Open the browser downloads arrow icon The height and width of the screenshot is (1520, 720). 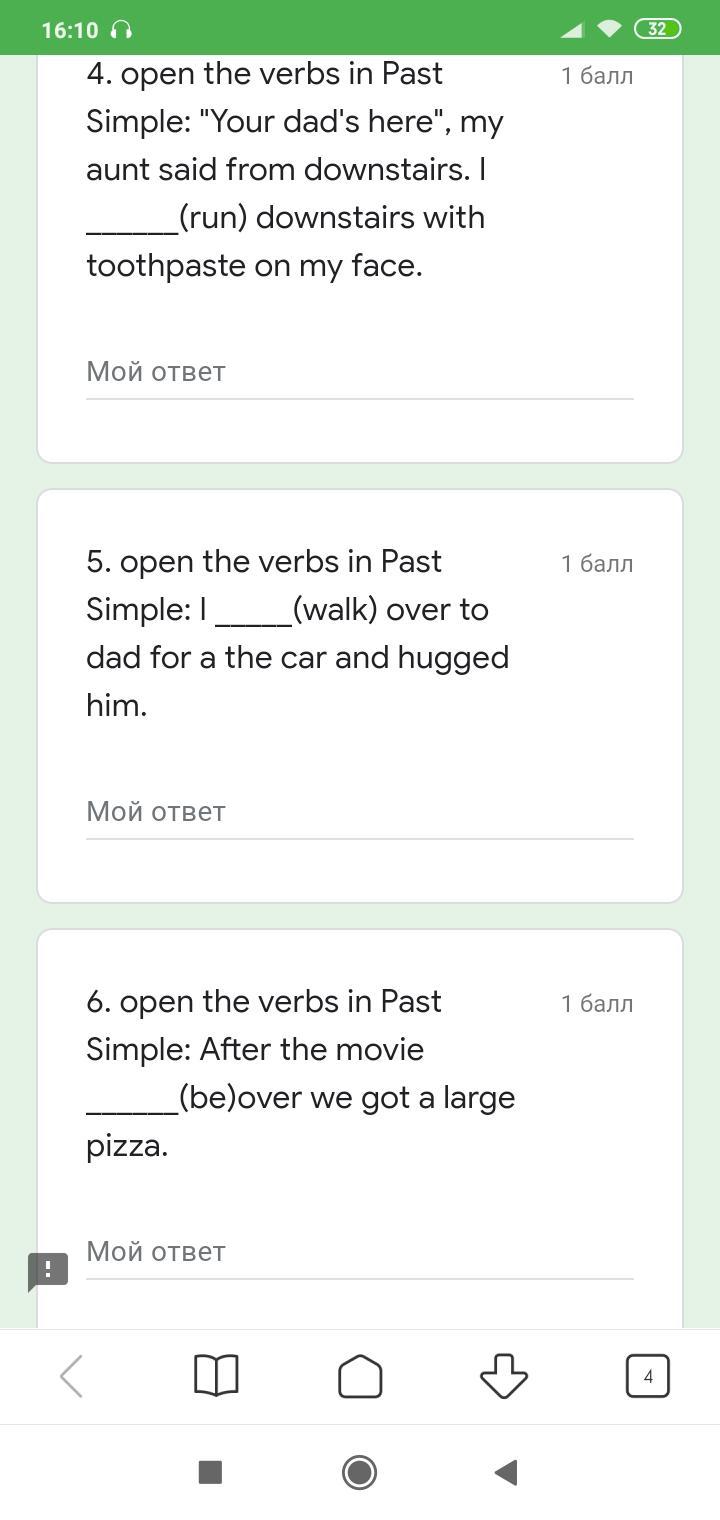pos(503,1377)
